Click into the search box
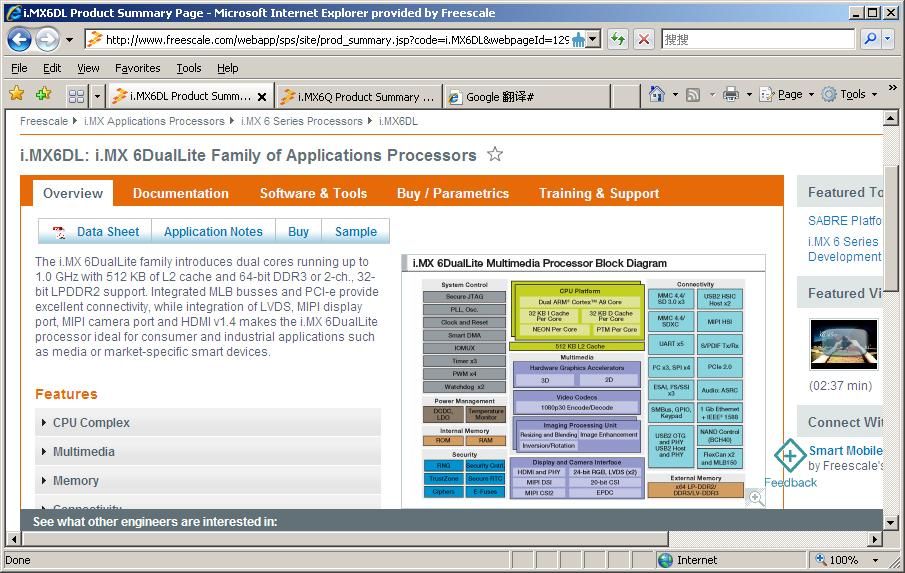Screen dimensions: 905x573 pyautogui.click(x=757, y=39)
